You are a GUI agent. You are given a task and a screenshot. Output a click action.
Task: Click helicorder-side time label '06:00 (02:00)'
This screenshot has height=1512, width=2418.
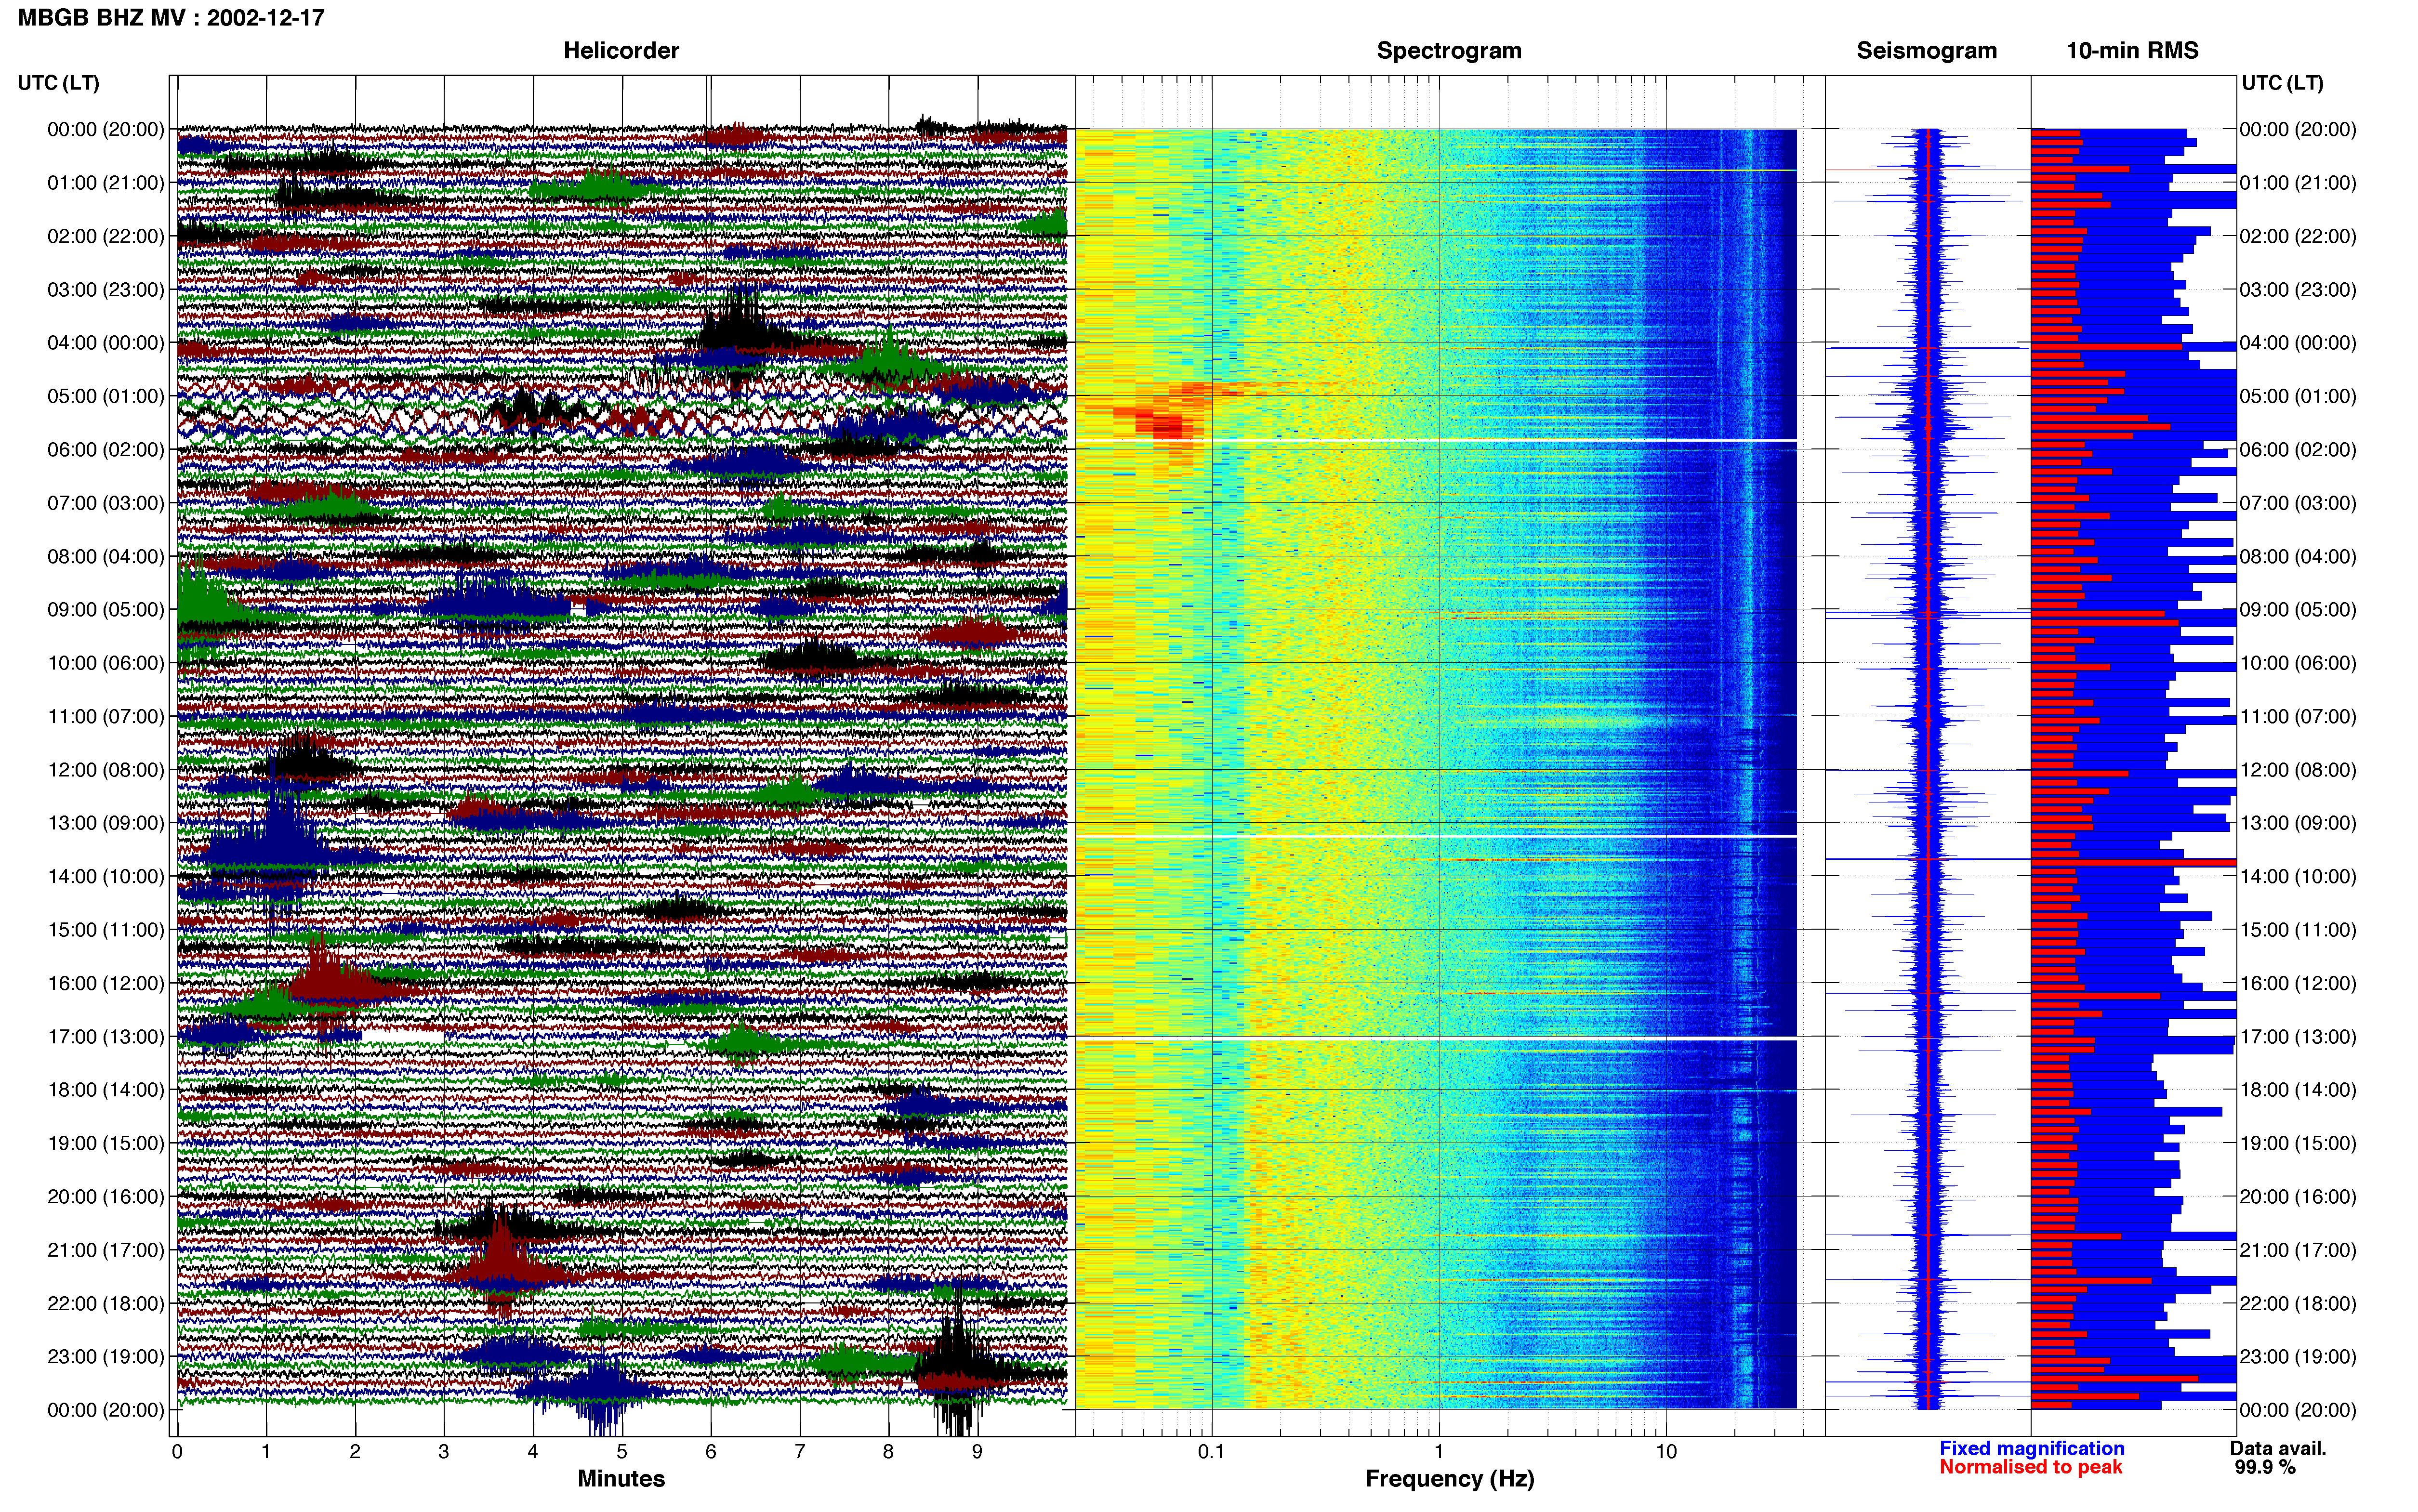pos(106,450)
